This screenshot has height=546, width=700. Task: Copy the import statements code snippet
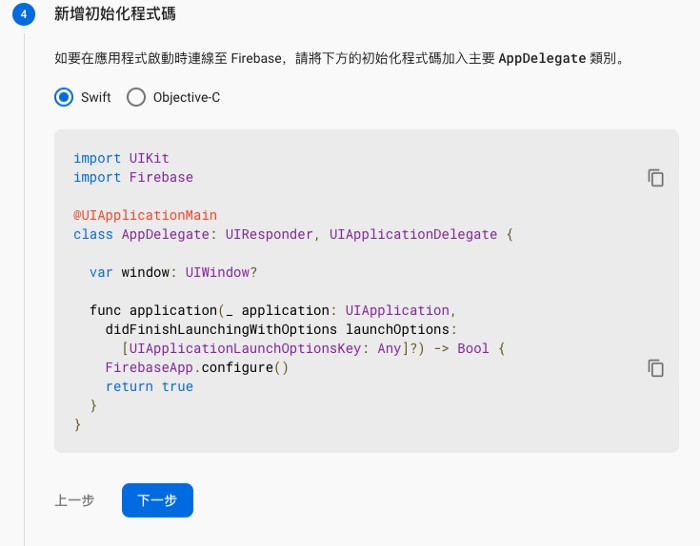tap(655, 178)
